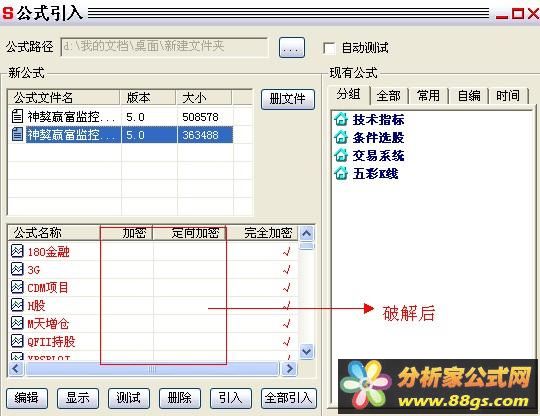The width and height of the screenshot is (540, 416).
Task: Click the horizontal scrollbar's right arrow
Action: pyautogui.click(x=289, y=369)
